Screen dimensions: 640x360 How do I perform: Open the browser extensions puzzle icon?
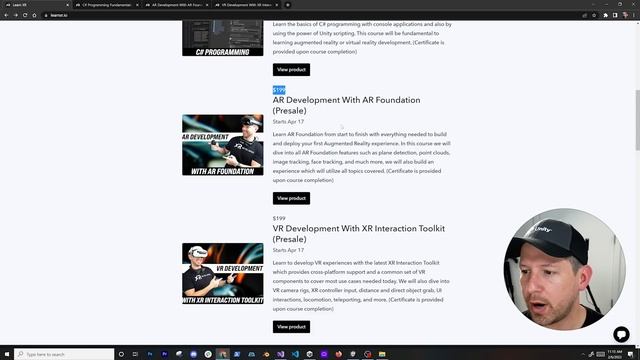click(605, 15)
